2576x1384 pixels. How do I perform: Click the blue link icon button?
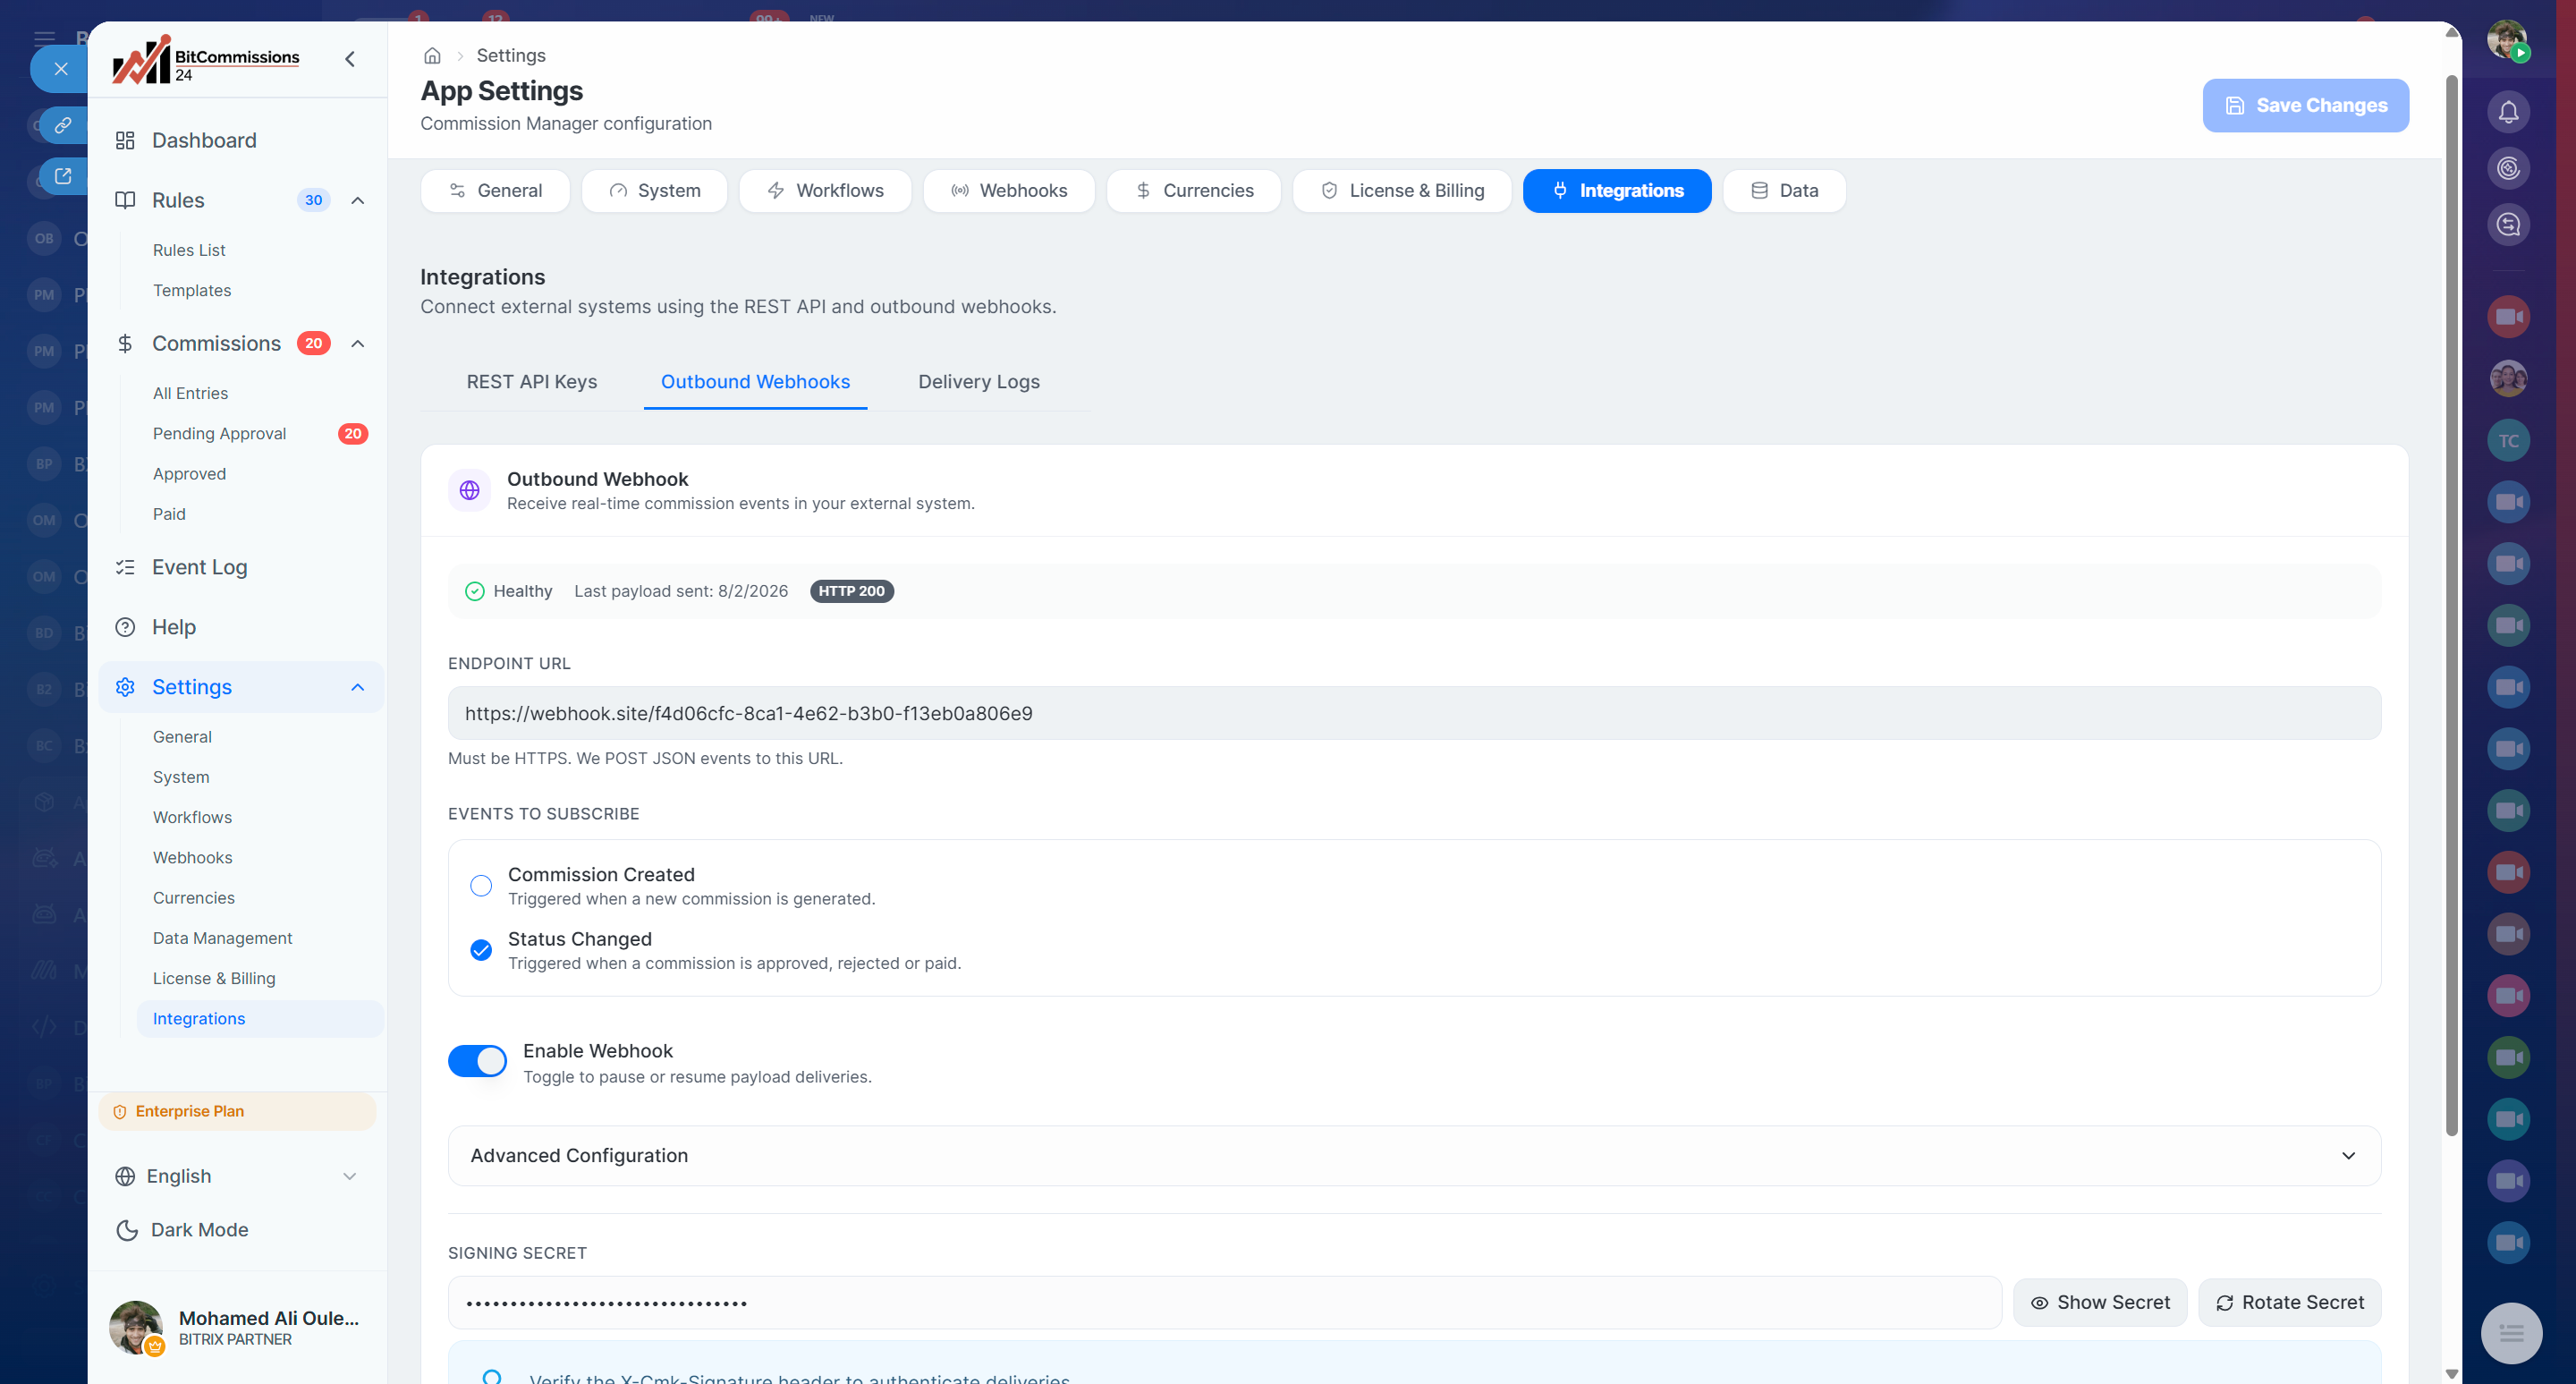click(x=63, y=125)
